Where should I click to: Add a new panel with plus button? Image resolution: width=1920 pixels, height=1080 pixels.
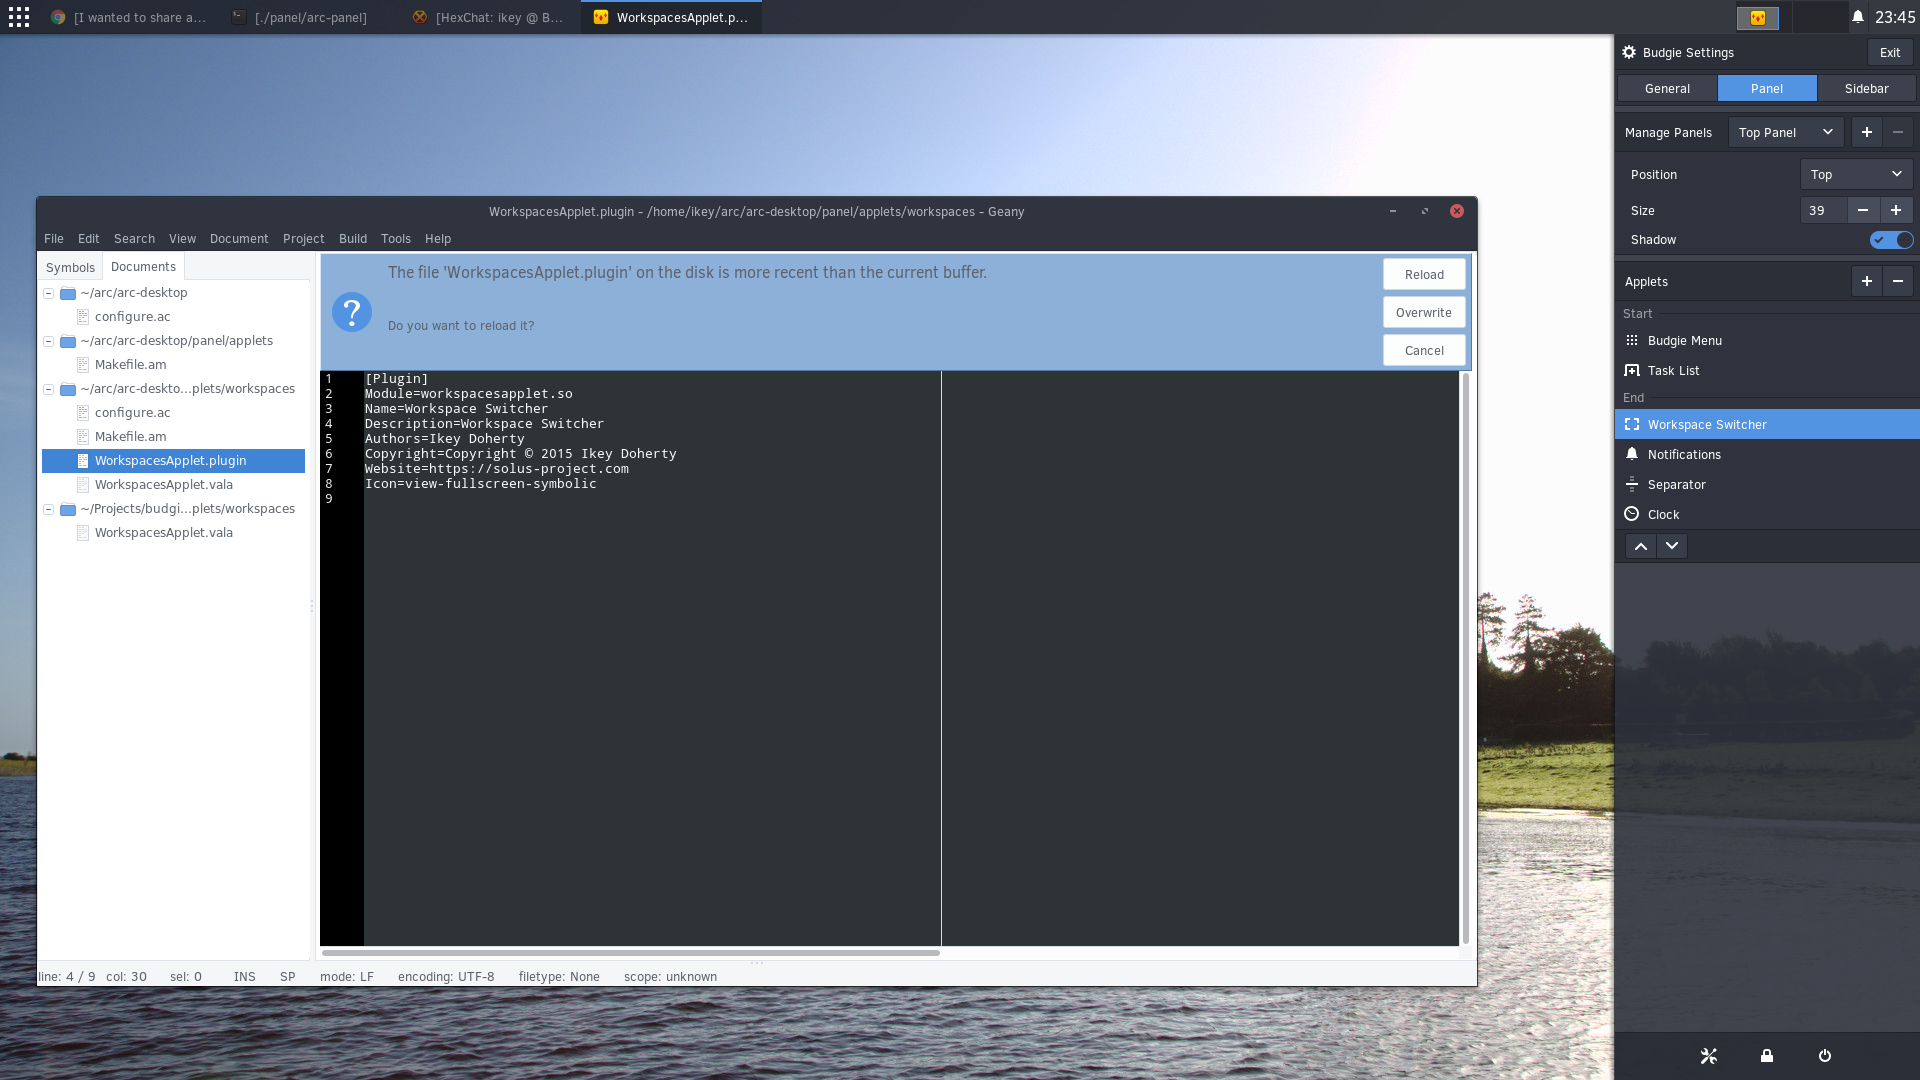click(1866, 132)
